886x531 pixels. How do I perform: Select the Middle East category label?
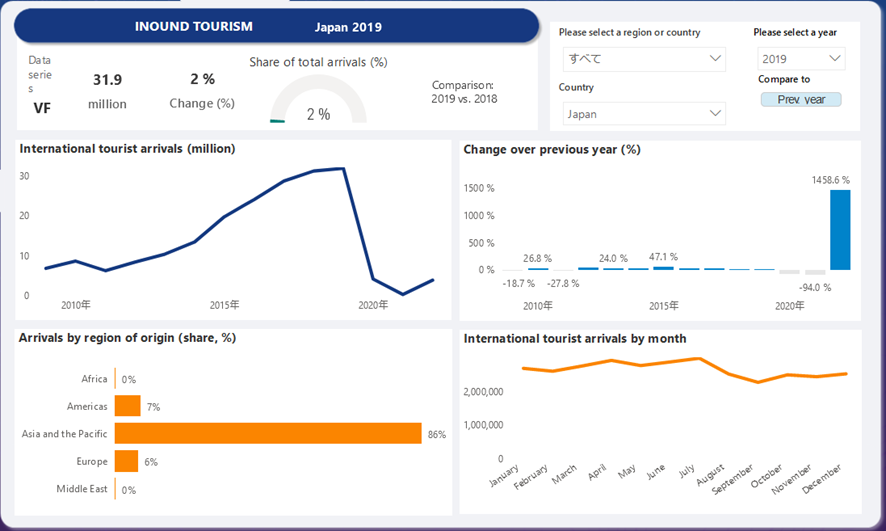click(x=83, y=489)
